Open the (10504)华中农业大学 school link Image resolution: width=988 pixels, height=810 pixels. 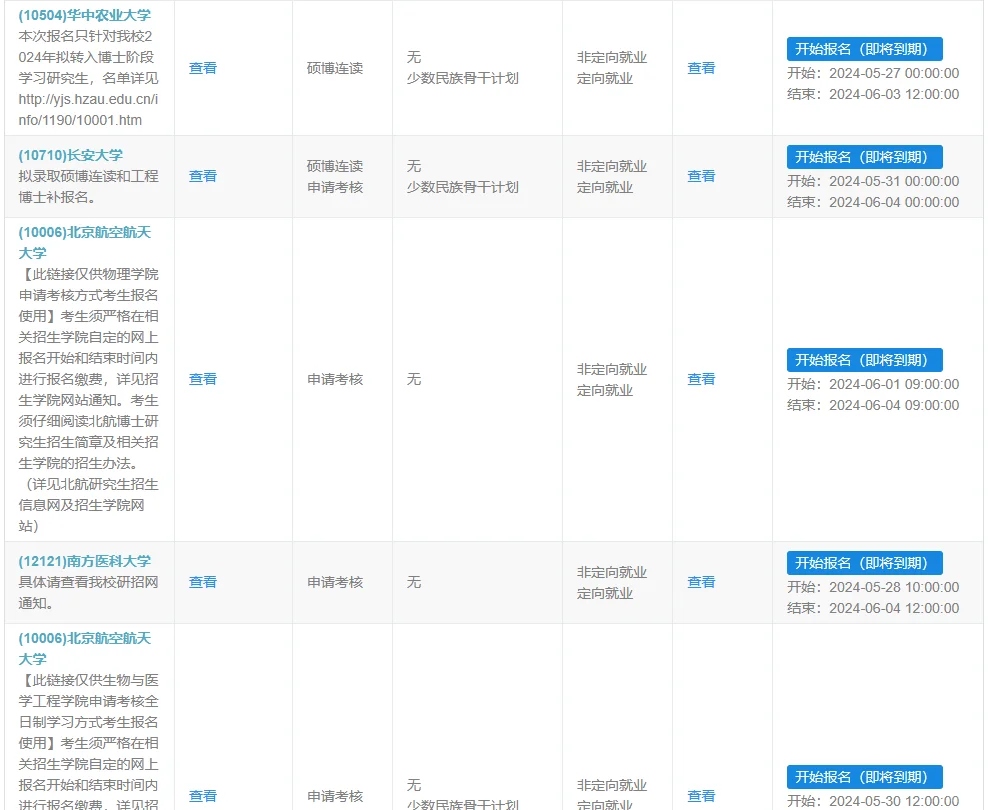(x=84, y=15)
